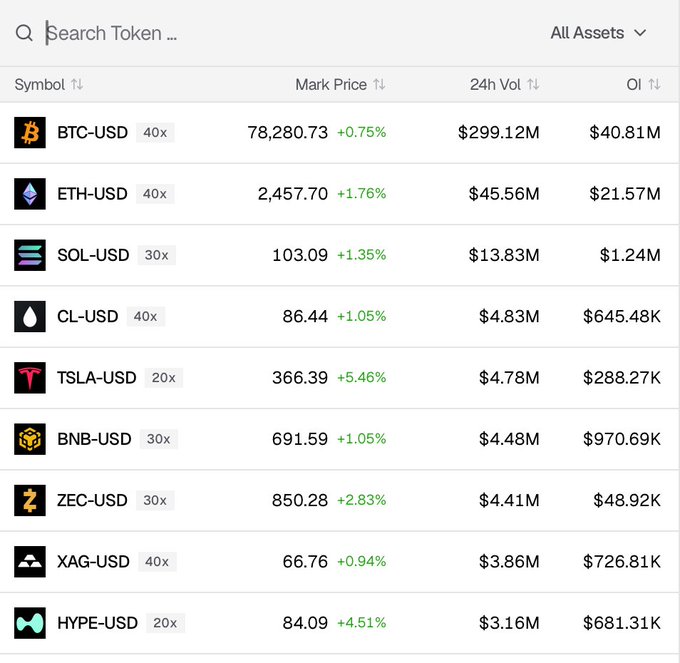
Task: Click the 20x badge next to HYPE-USD
Action: pos(165,623)
